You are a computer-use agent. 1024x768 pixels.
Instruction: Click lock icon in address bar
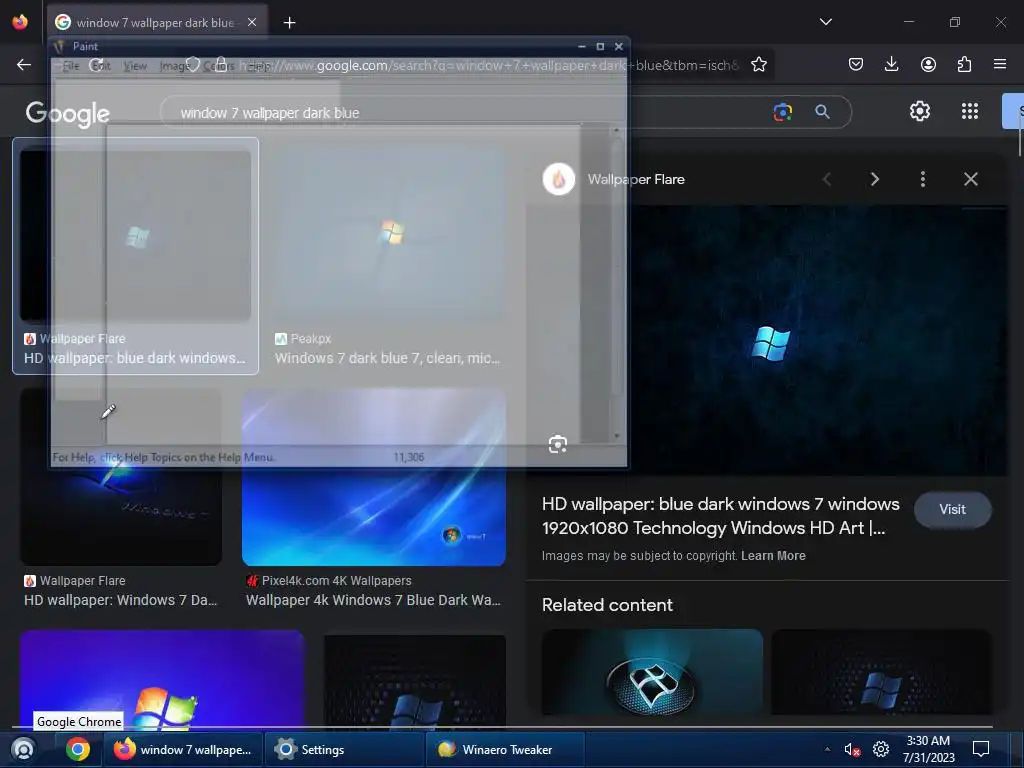pos(220,65)
